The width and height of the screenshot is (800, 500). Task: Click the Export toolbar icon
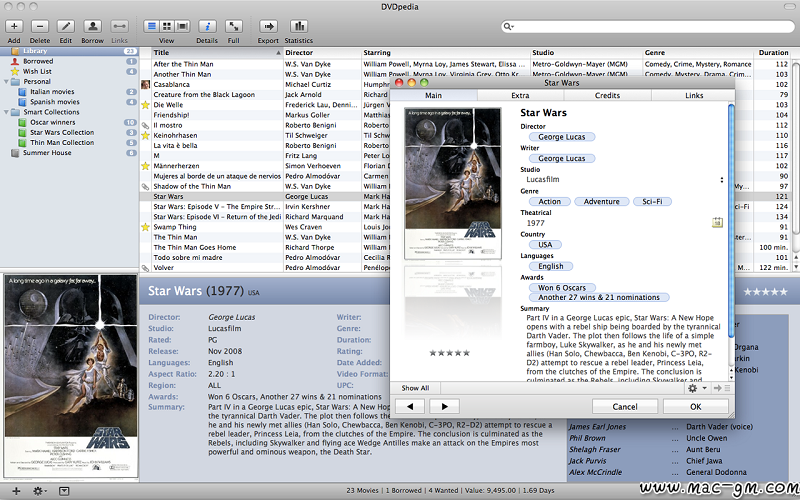pyautogui.click(x=268, y=26)
